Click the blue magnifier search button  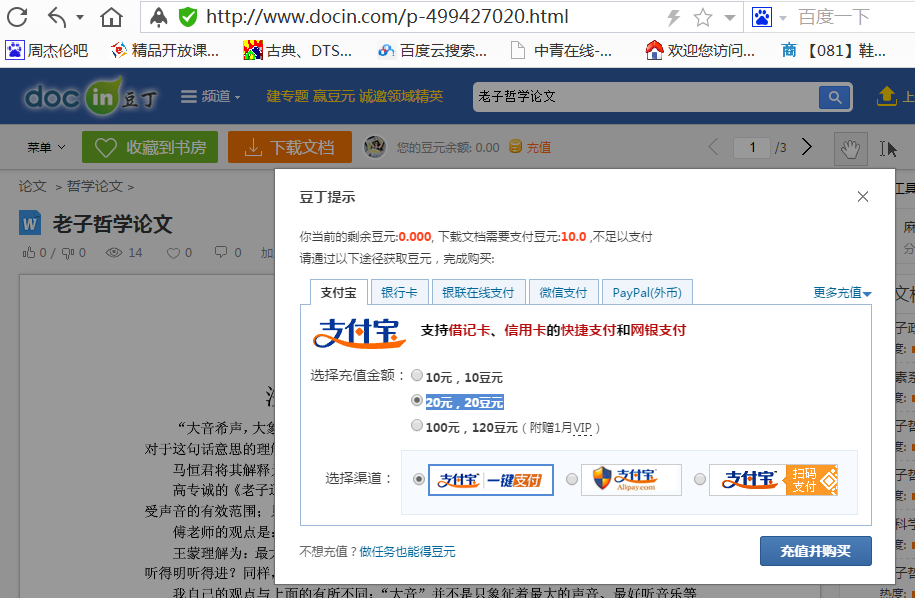pos(834,97)
